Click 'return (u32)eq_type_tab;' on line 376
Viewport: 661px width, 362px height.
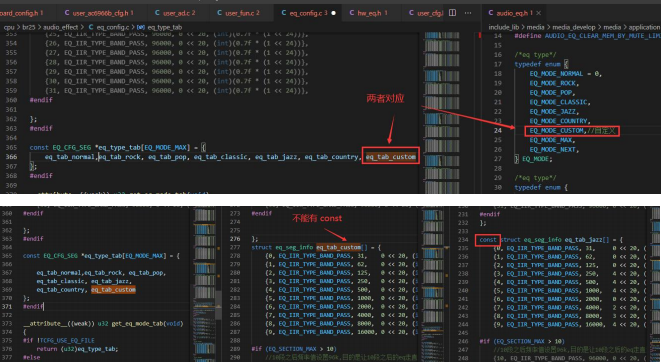coord(77,349)
